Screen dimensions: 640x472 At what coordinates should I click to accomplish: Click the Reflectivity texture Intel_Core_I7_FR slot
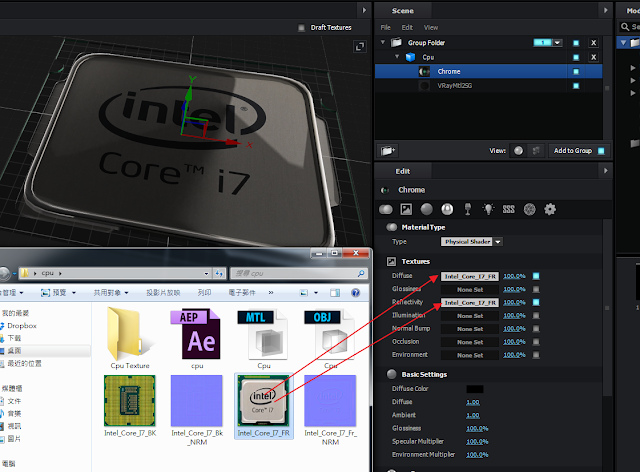(x=470, y=303)
